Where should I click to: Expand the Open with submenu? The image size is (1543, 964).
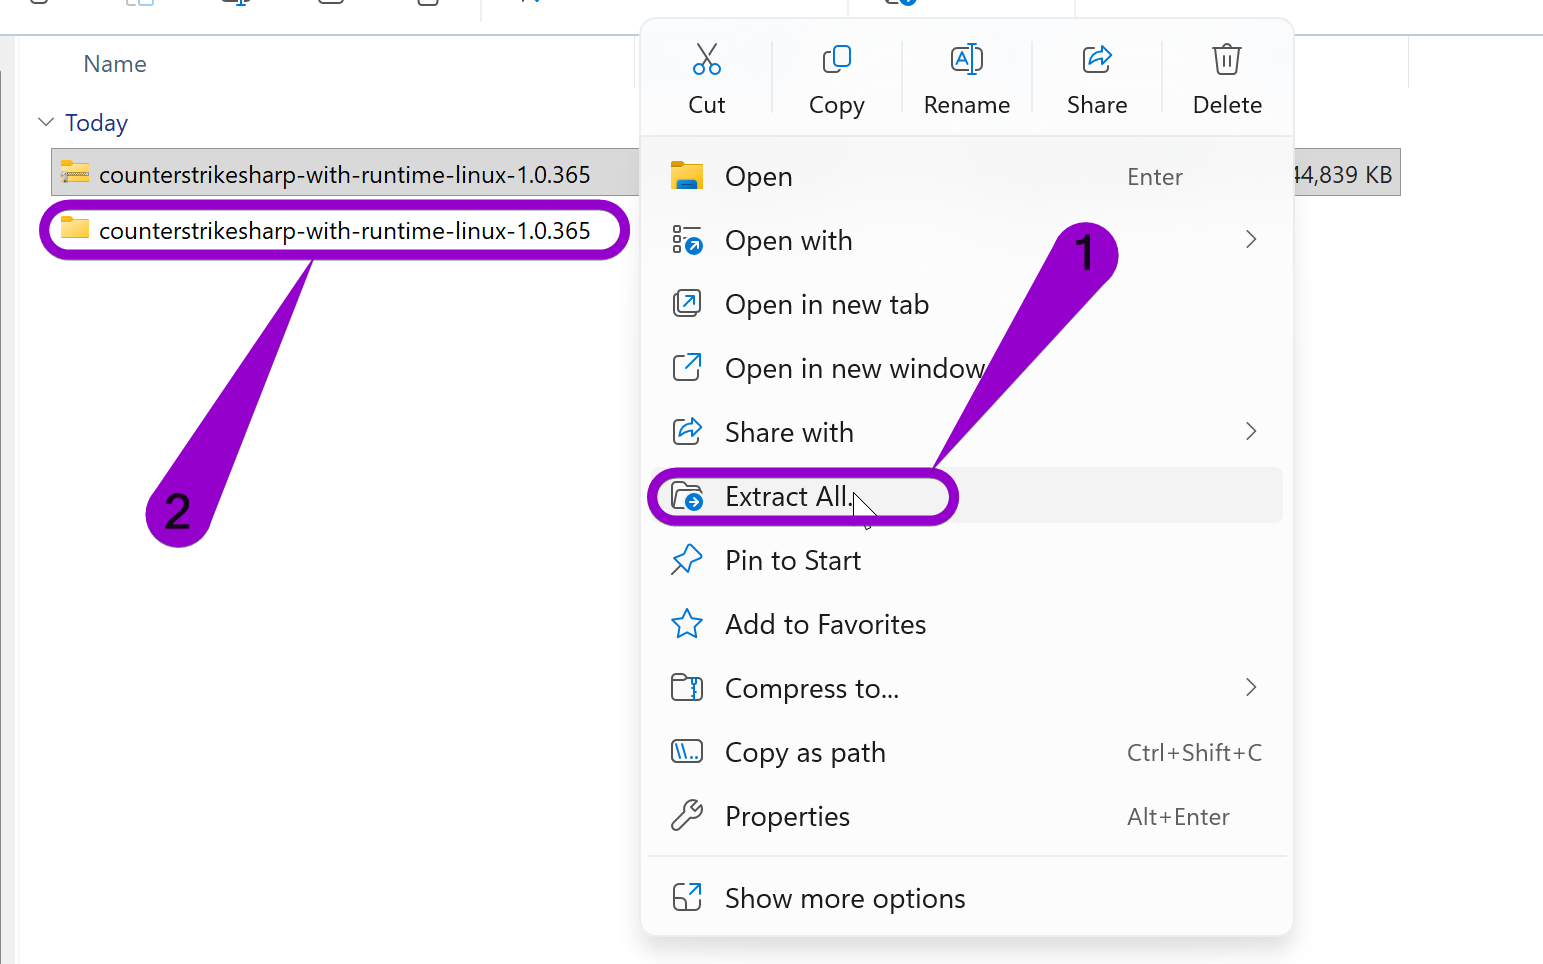pyautogui.click(x=1251, y=240)
